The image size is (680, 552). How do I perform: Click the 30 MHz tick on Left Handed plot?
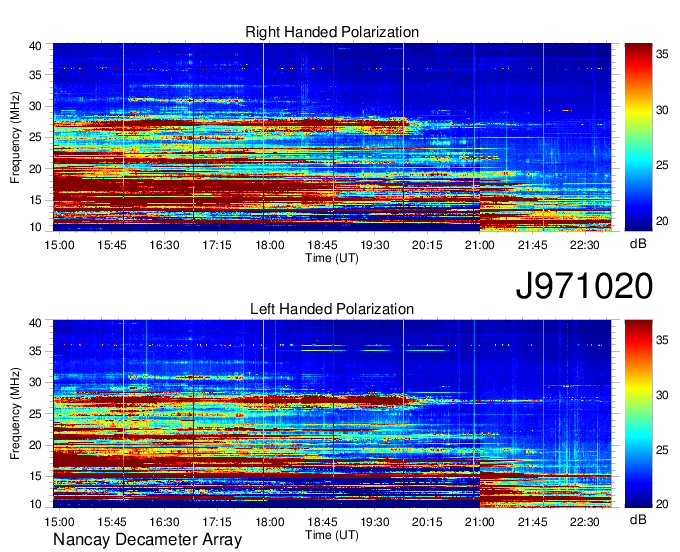point(35,383)
